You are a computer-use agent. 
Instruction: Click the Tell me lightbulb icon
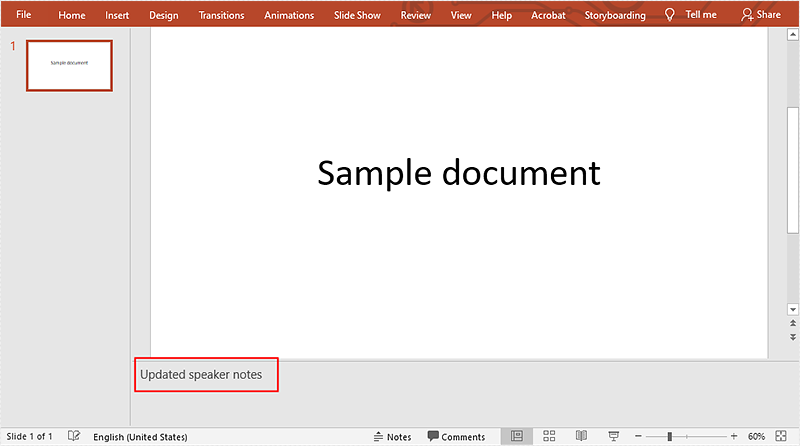tap(669, 15)
